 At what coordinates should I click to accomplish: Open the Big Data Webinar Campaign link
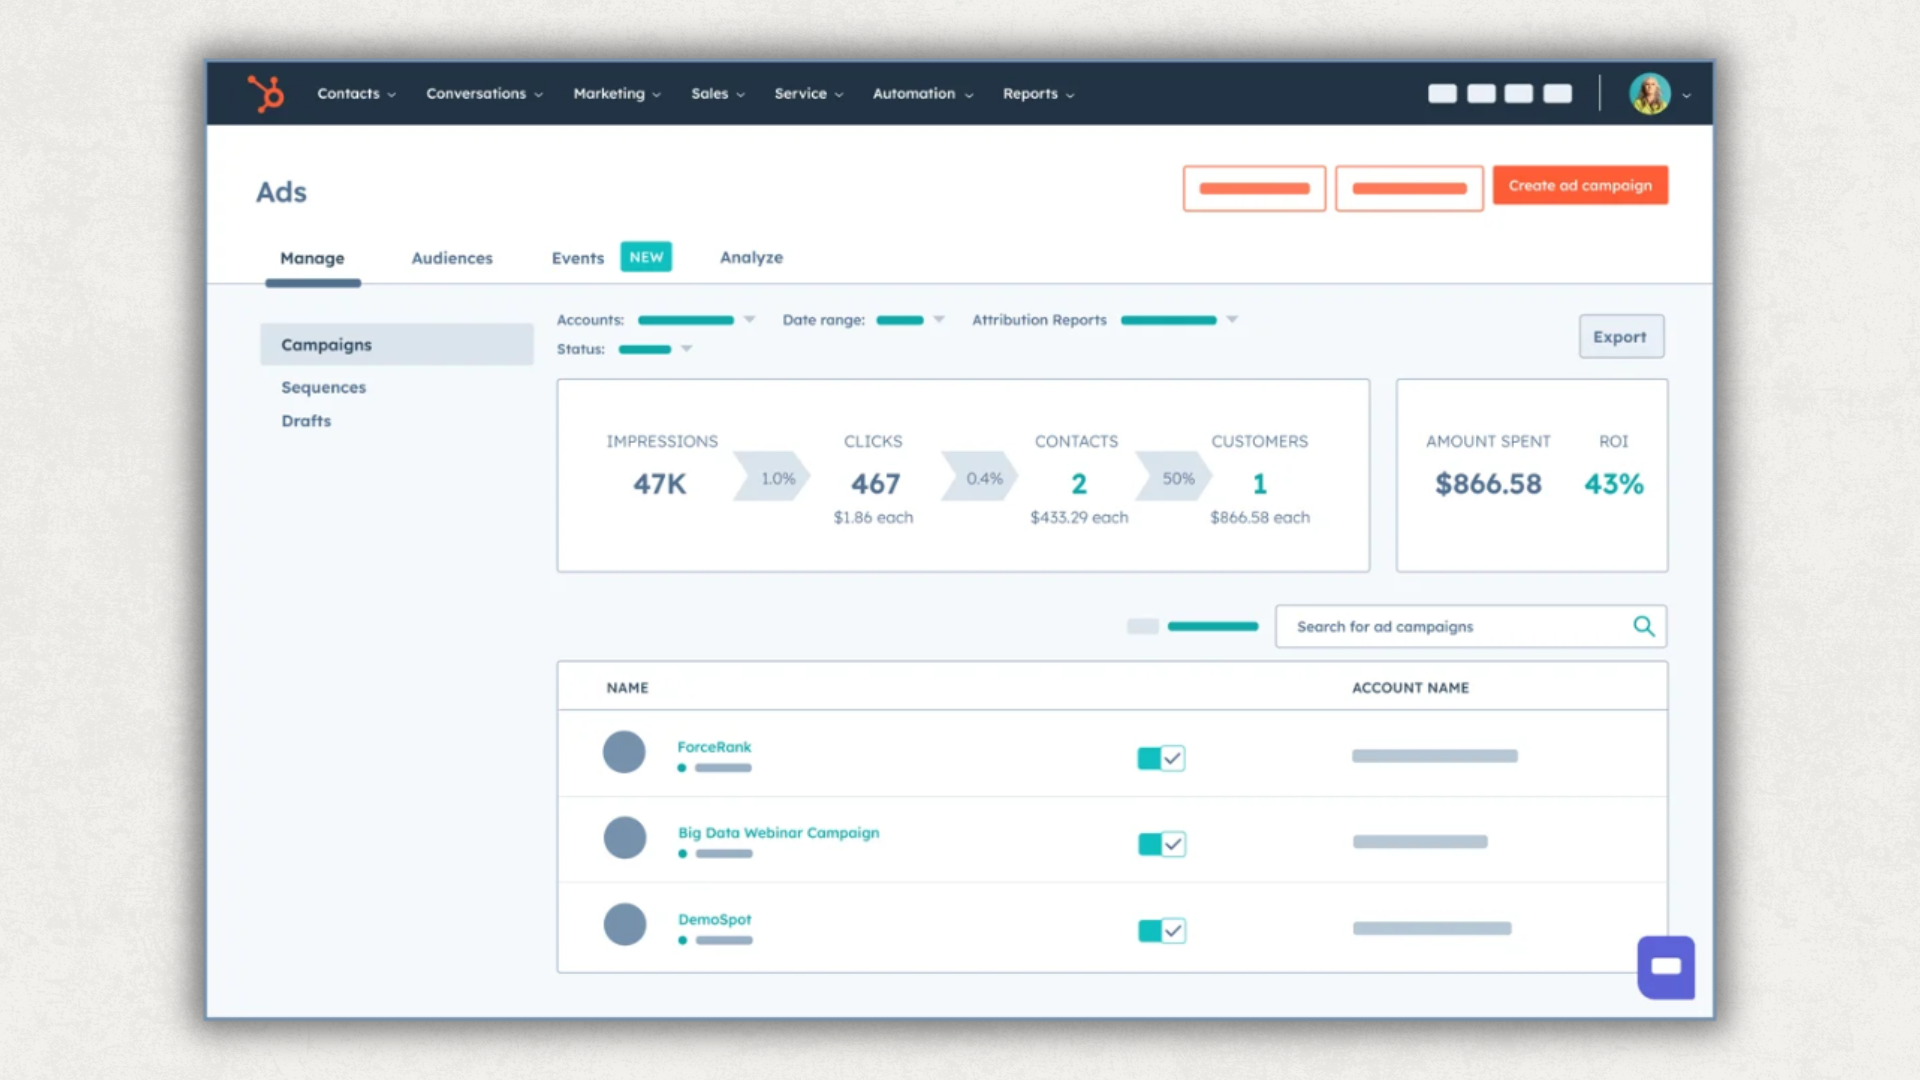tap(779, 833)
